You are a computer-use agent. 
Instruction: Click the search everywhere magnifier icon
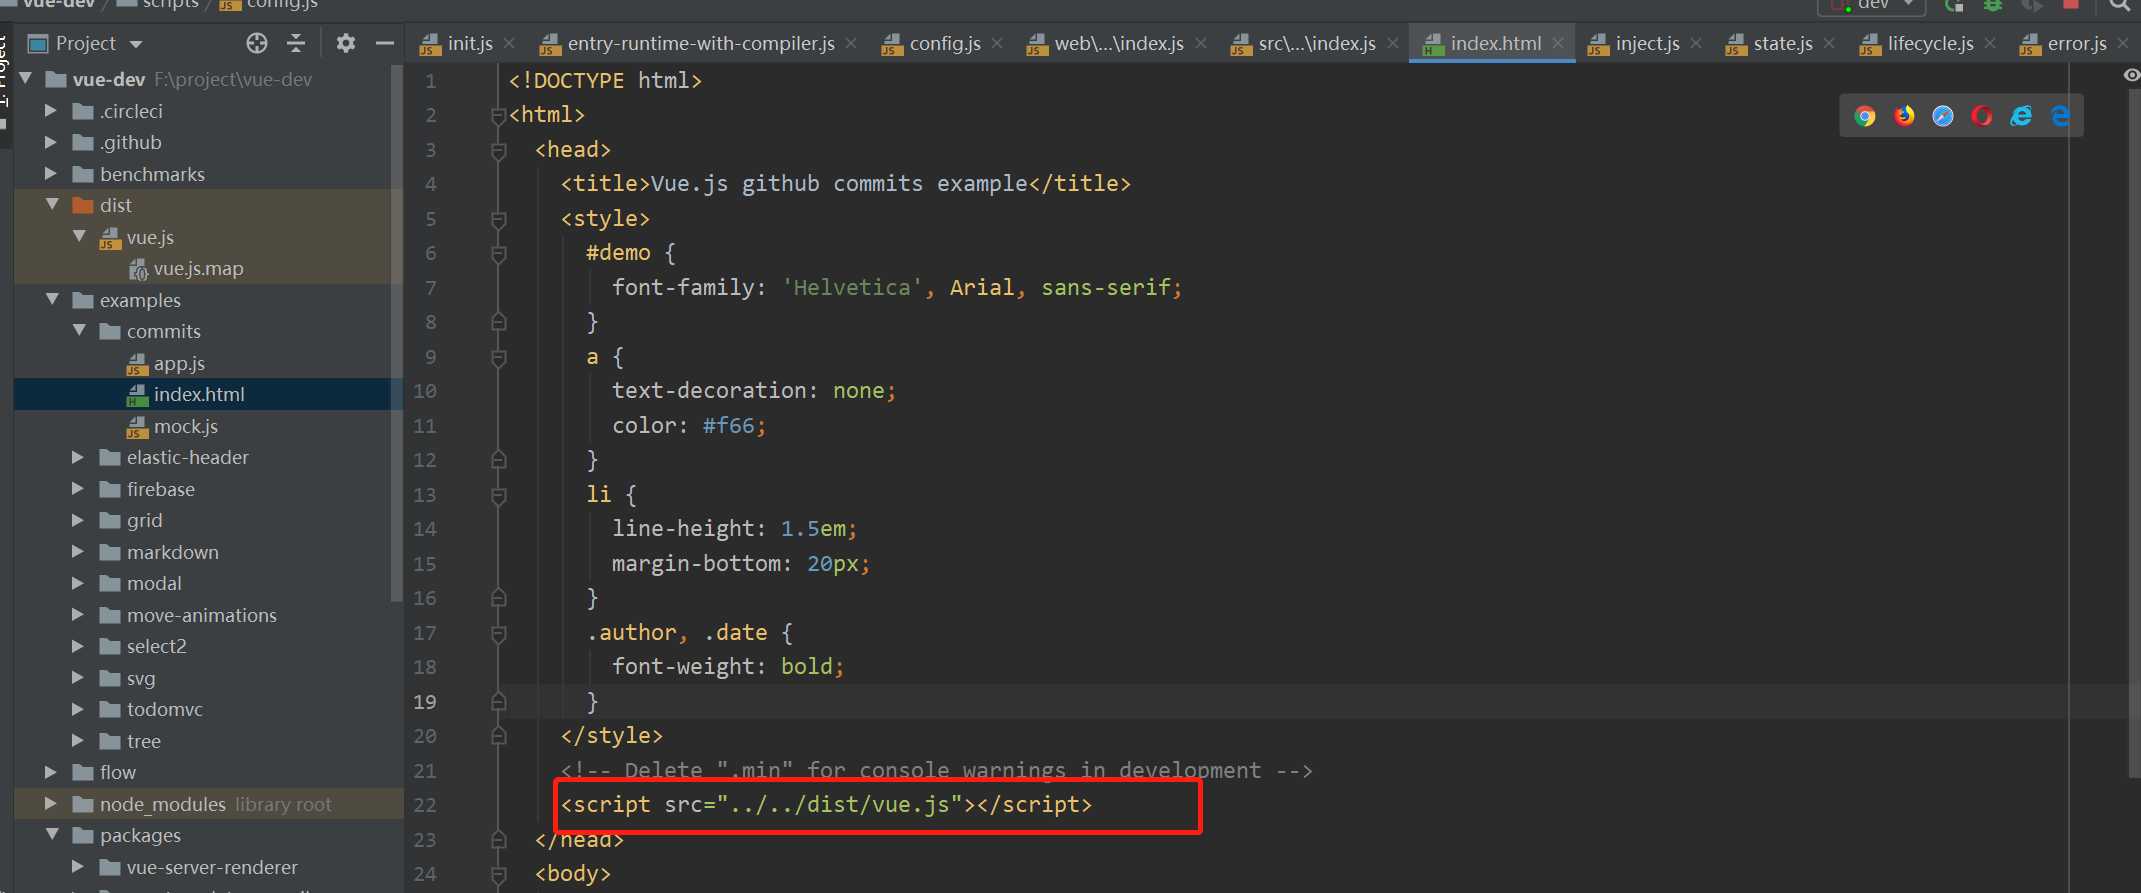tap(2119, 5)
